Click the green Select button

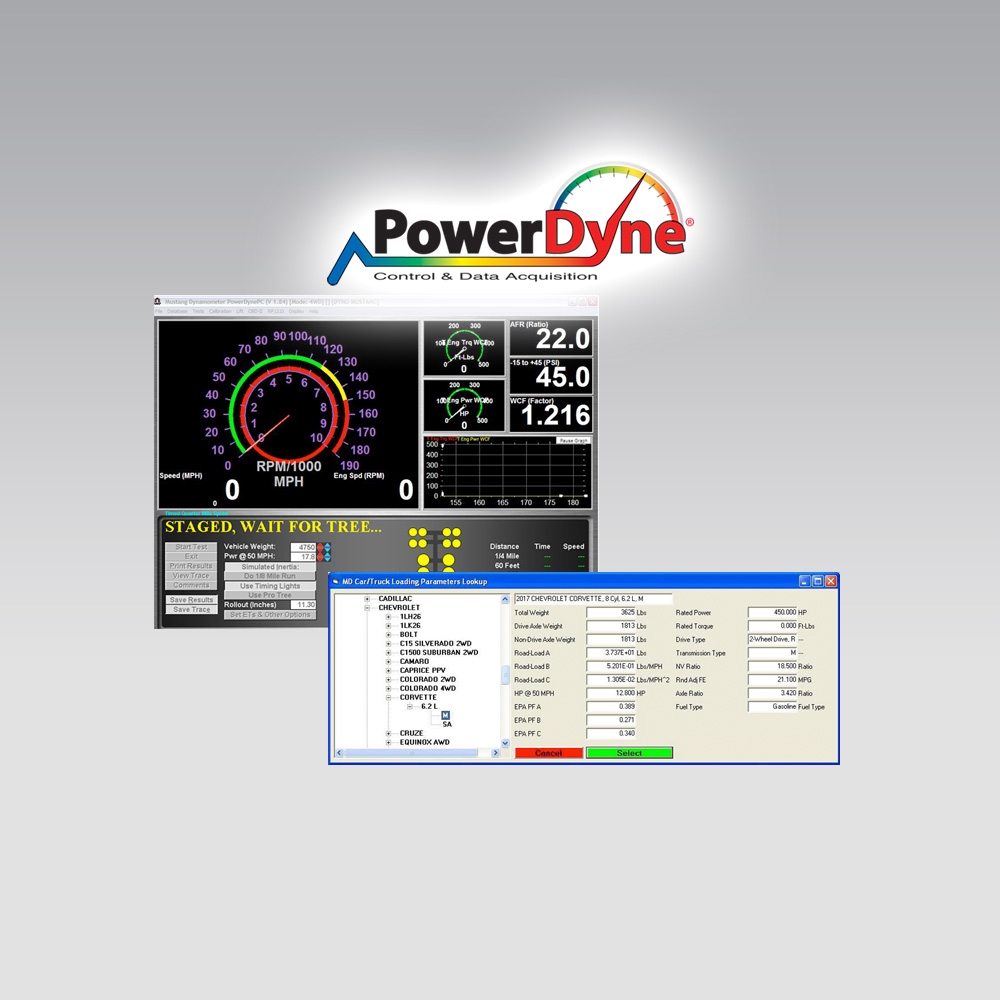click(x=630, y=752)
